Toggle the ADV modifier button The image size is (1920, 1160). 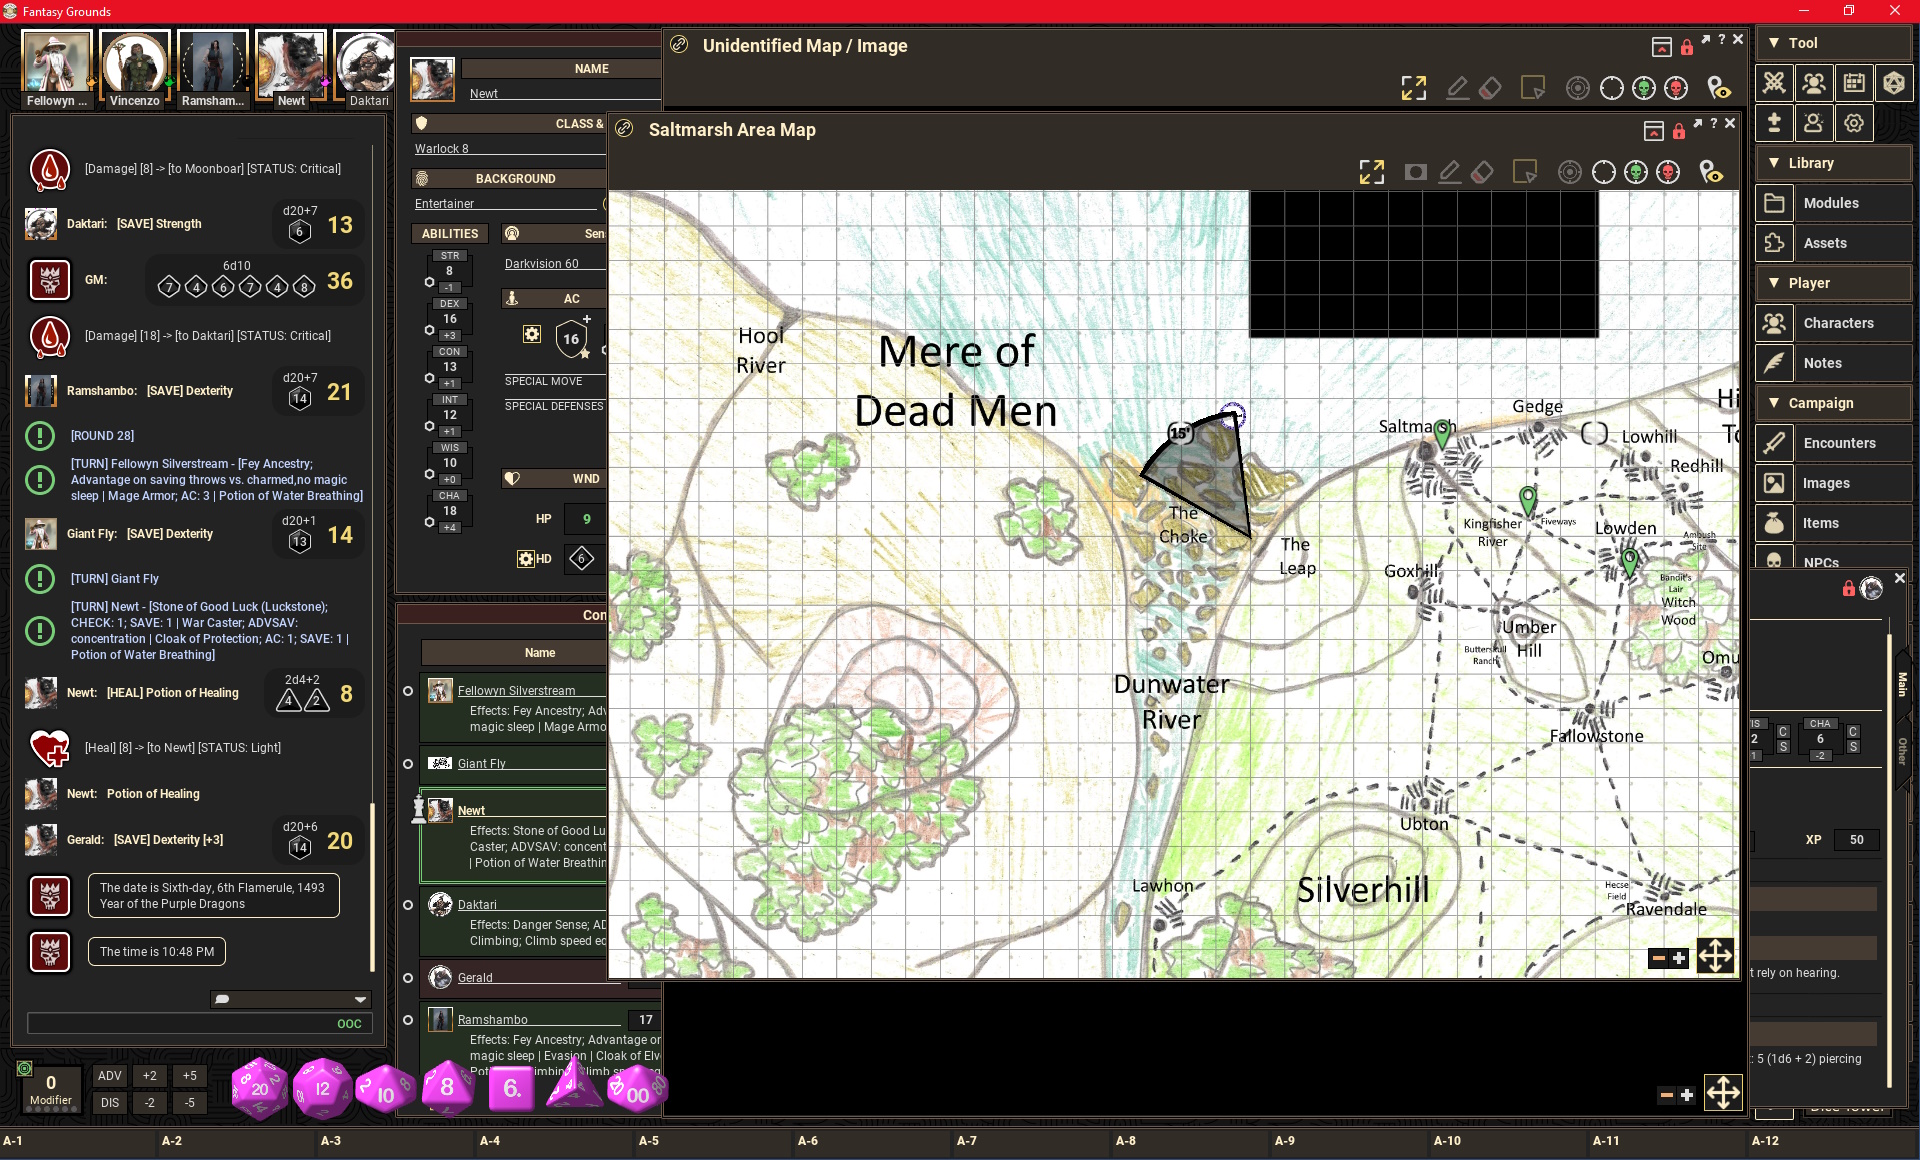click(110, 1076)
